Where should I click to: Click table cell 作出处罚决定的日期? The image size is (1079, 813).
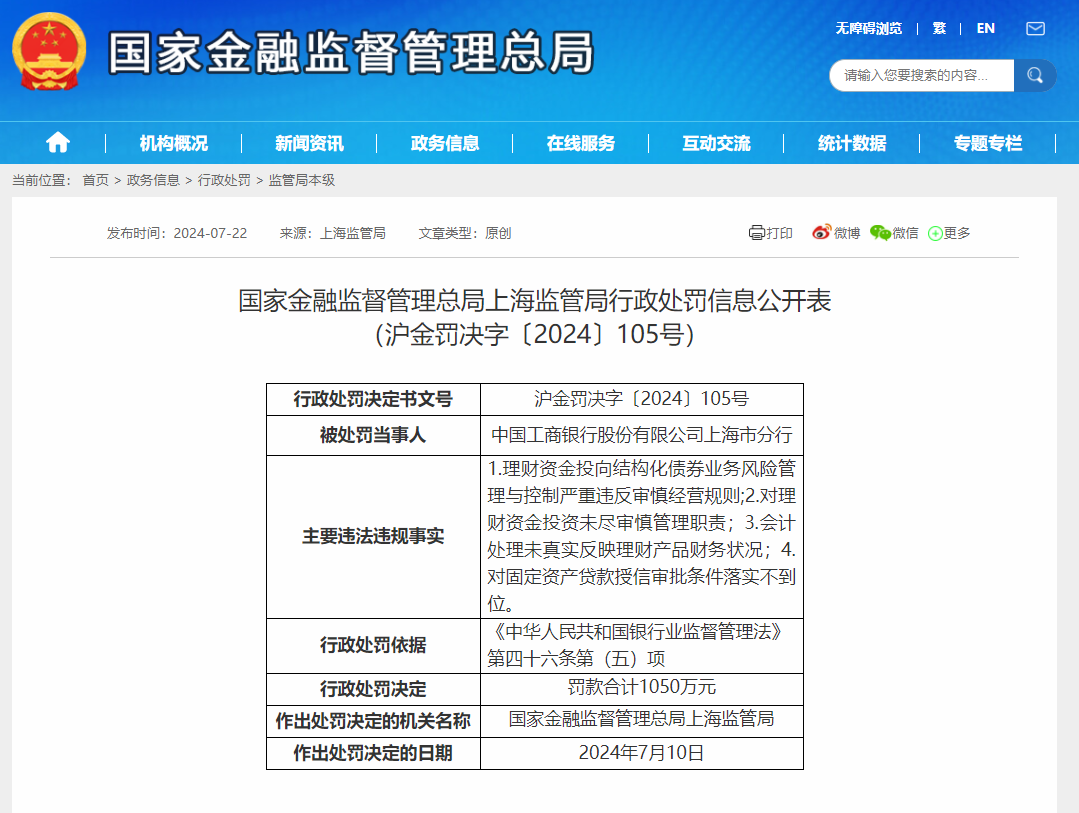(x=373, y=753)
